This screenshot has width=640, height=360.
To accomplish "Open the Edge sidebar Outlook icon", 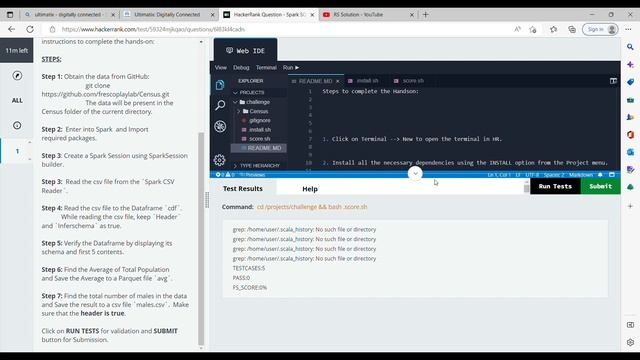I will (x=631, y=152).
